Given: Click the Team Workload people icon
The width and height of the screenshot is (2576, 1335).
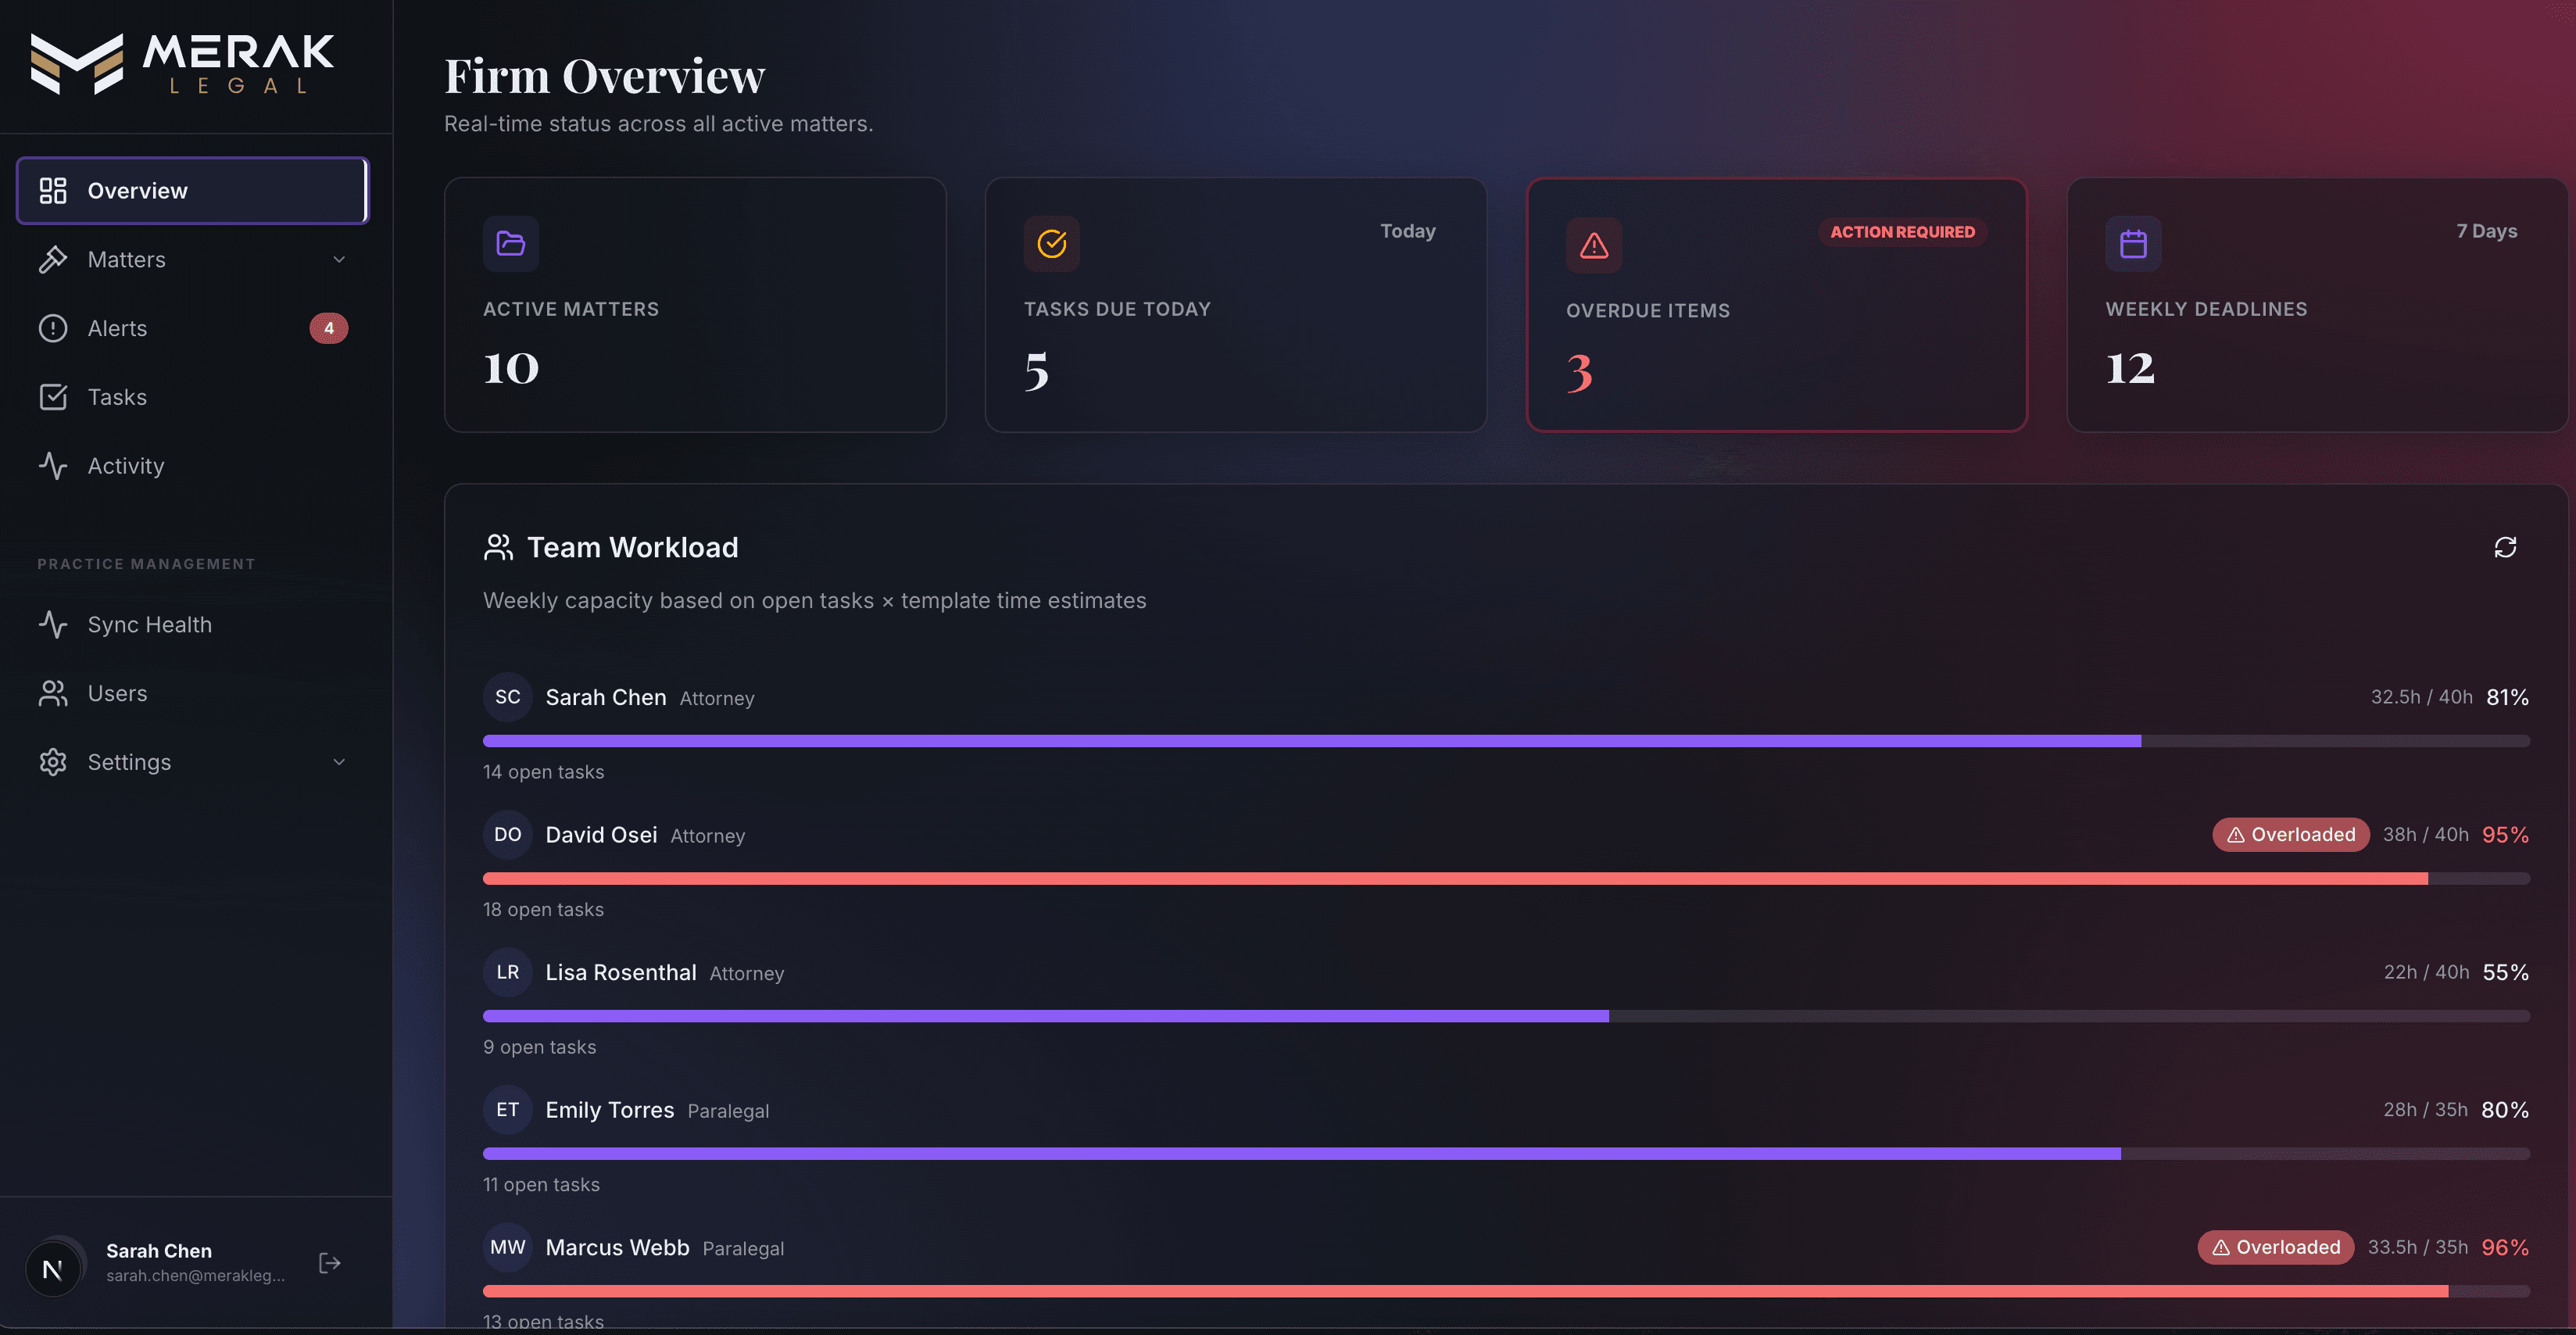Looking at the screenshot, I should 498,547.
